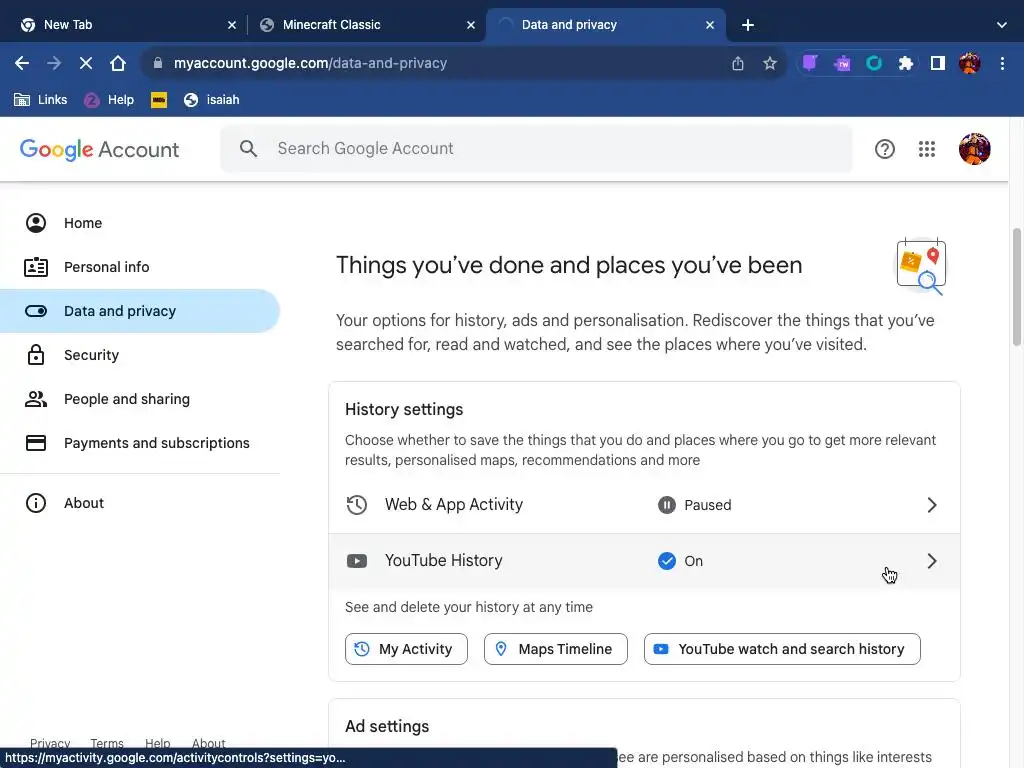Open the Google Account profile picture

click(974, 149)
